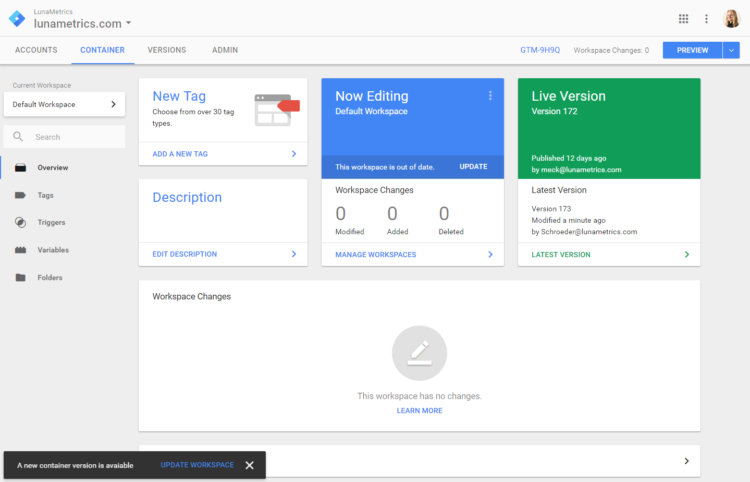
Task: Click the GTM-9H9Q container ID link
Action: 540,50
